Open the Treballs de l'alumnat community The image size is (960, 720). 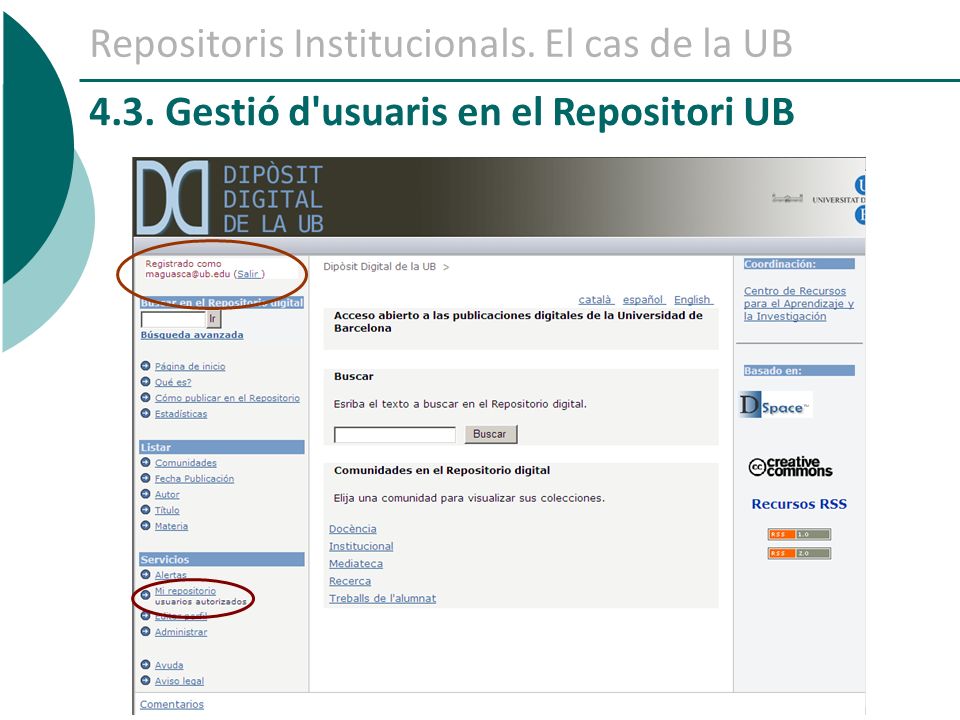pos(383,598)
